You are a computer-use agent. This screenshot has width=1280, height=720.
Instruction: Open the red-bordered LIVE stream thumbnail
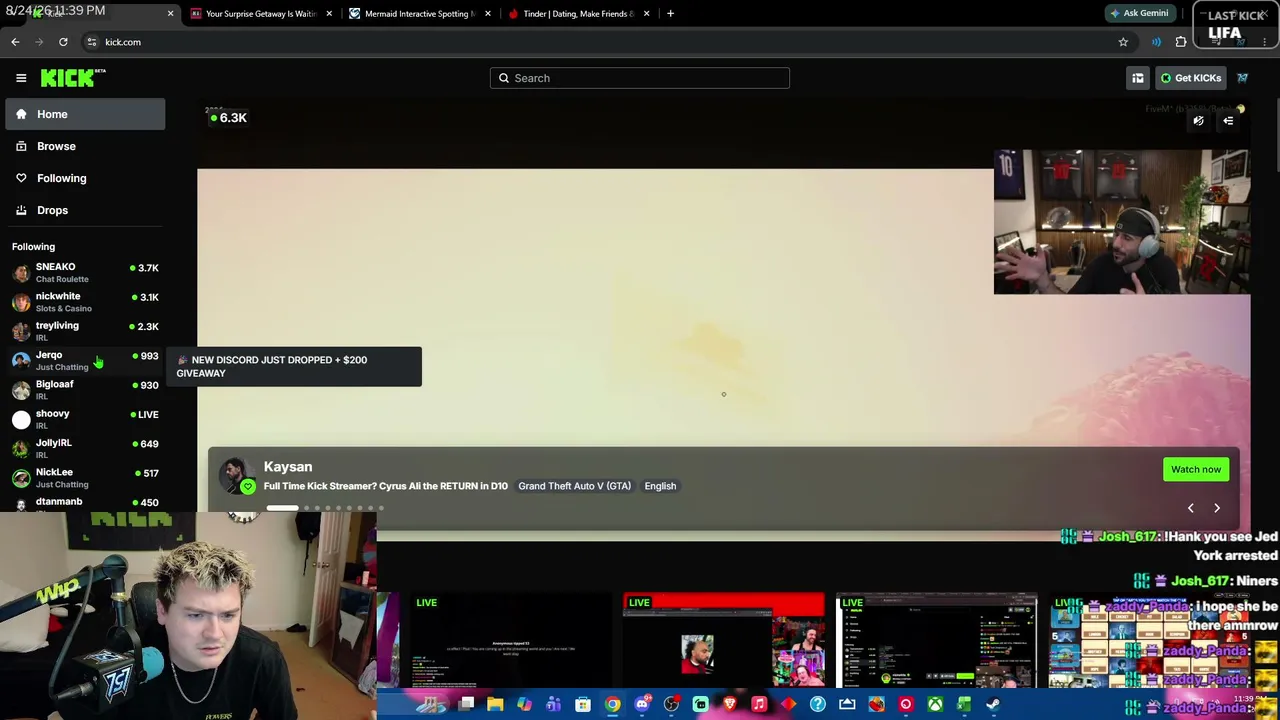coord(724,641)
